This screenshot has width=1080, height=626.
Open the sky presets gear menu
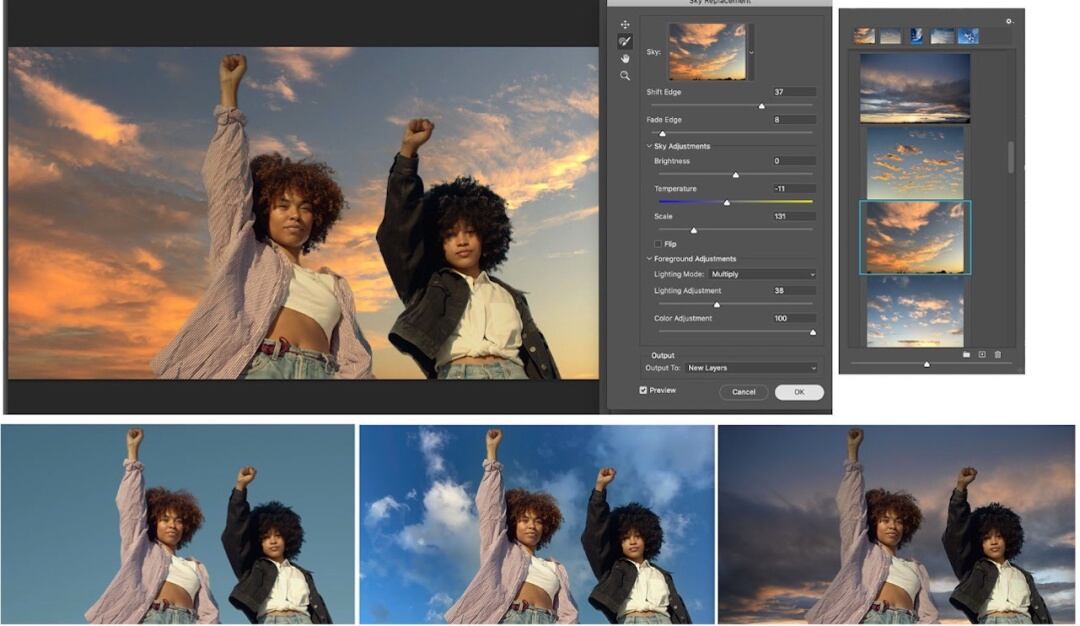1009,21
